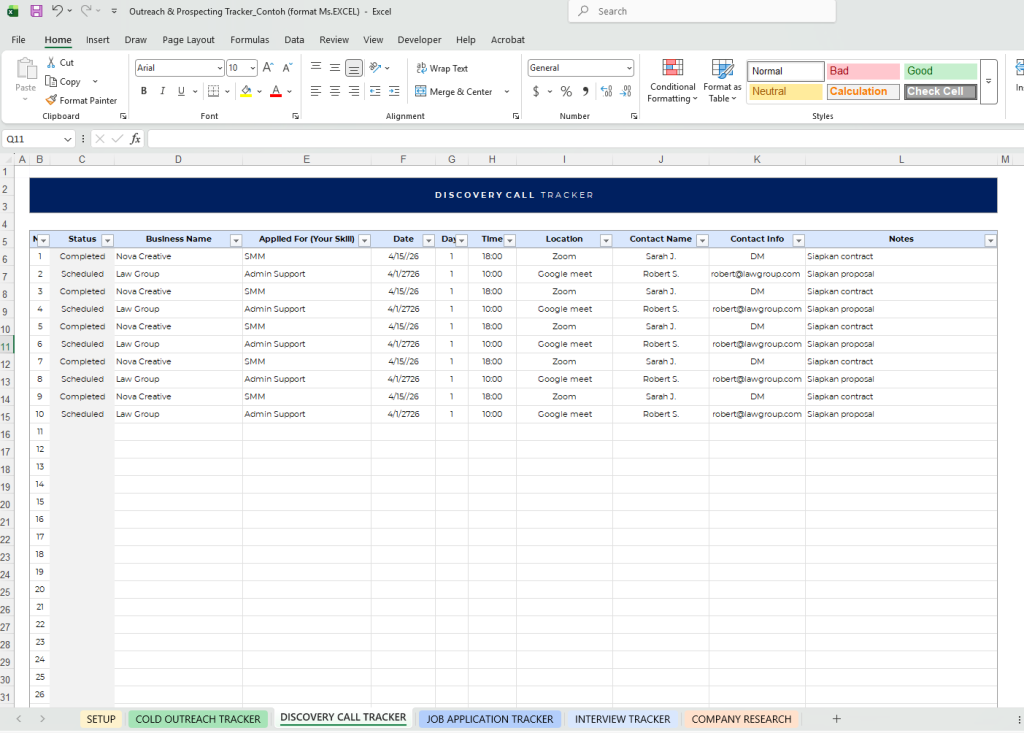
Task: Click the Format Painter brush icon
Action: 52,100
